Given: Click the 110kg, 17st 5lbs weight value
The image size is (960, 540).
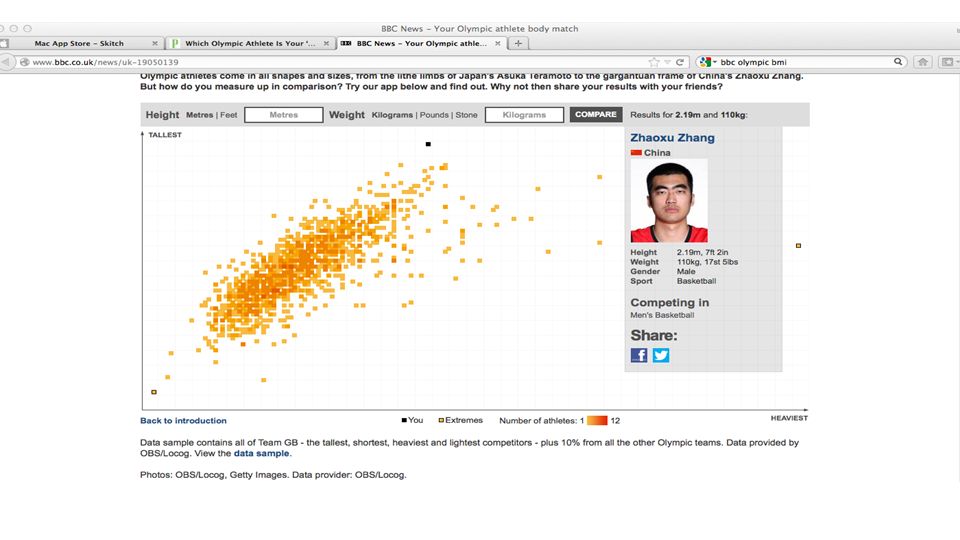Looking at the screenshot, I should pyautogui.click(x=707, y=262).
